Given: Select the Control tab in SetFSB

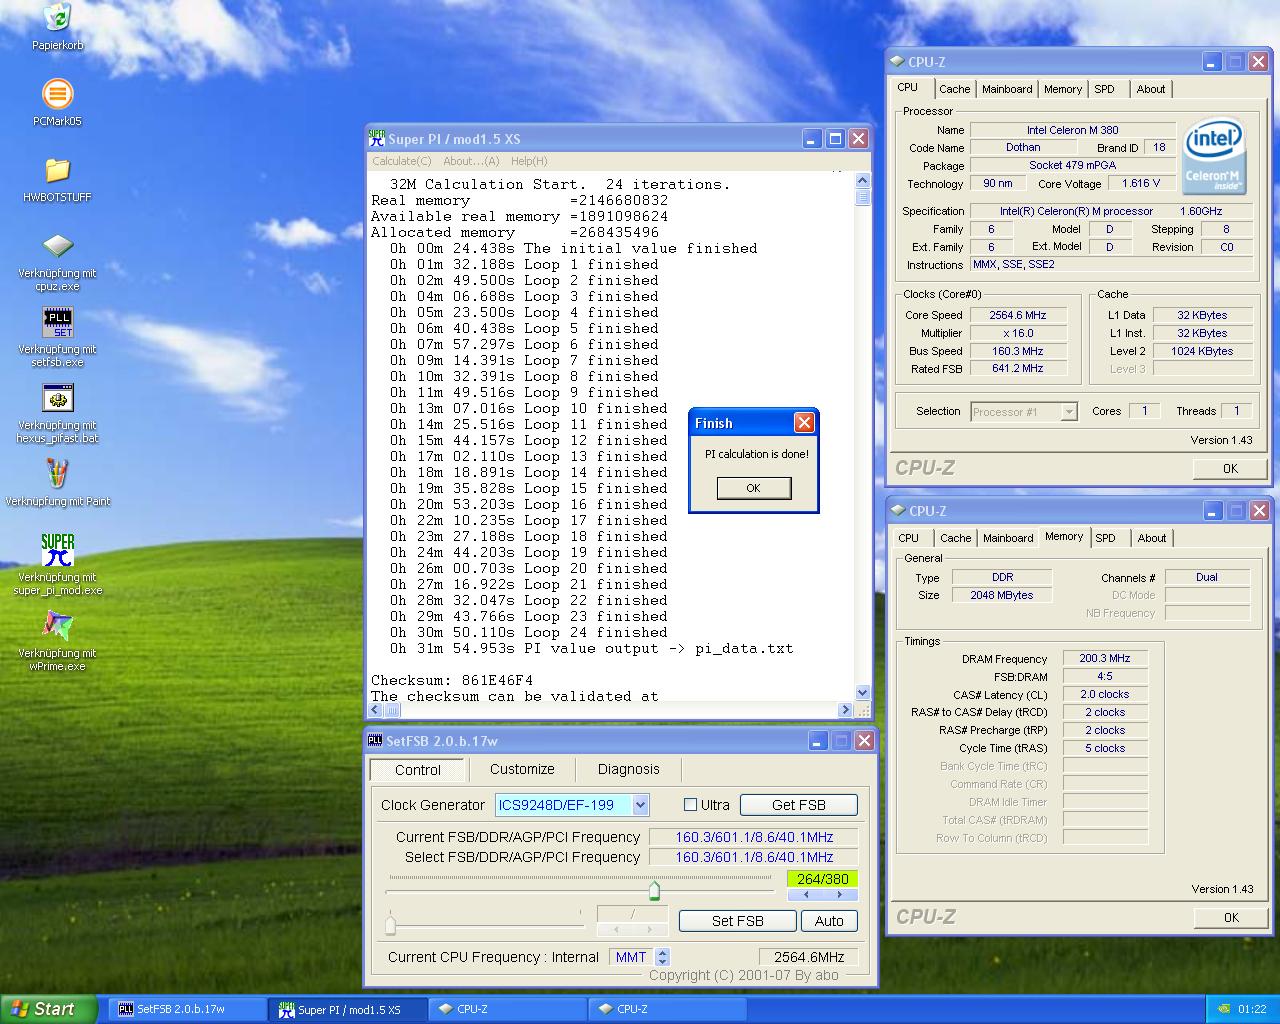Looking at the screenshot, I should [x=418, y=770].
